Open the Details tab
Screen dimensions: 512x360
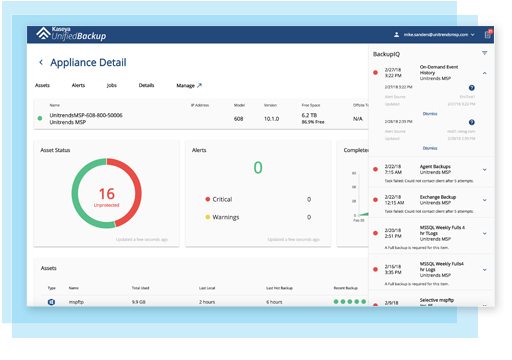pyautogui.click(x=146, y=85)
